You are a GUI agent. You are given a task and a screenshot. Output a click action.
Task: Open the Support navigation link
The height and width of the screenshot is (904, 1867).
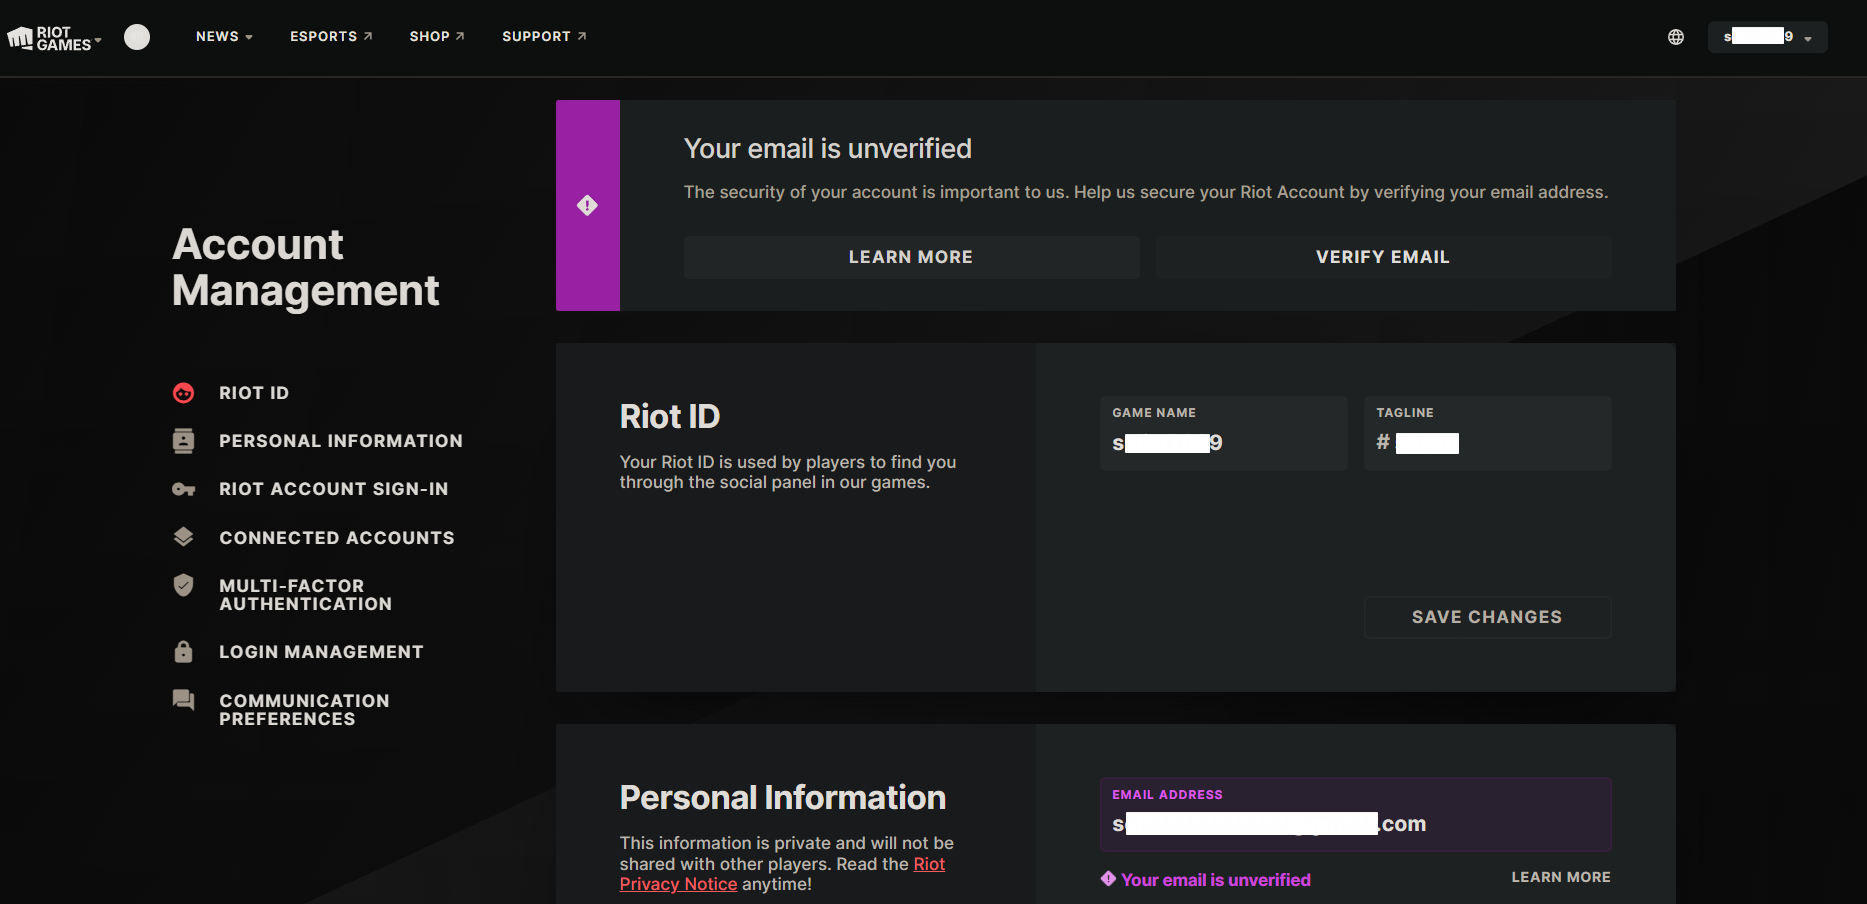click(x=544, y=37)
